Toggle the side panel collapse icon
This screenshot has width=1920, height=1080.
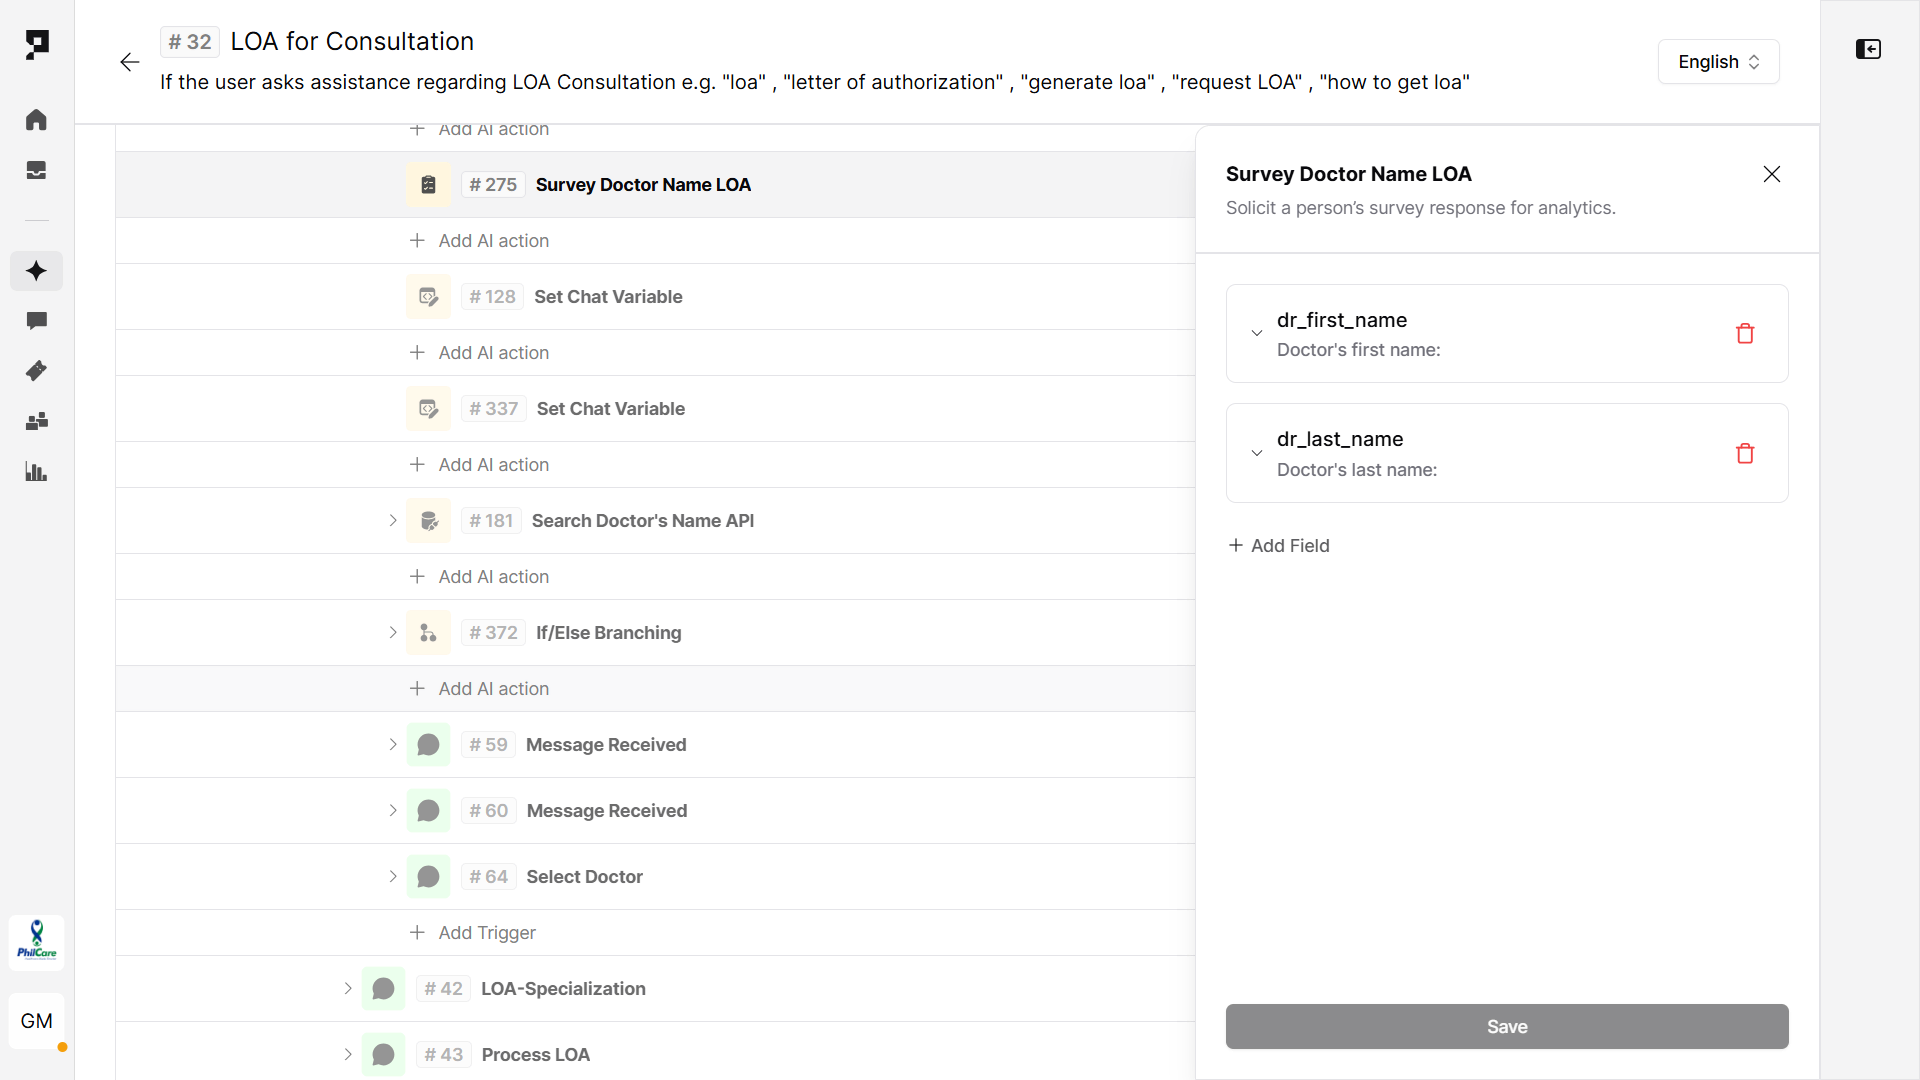click(1868, 49)
